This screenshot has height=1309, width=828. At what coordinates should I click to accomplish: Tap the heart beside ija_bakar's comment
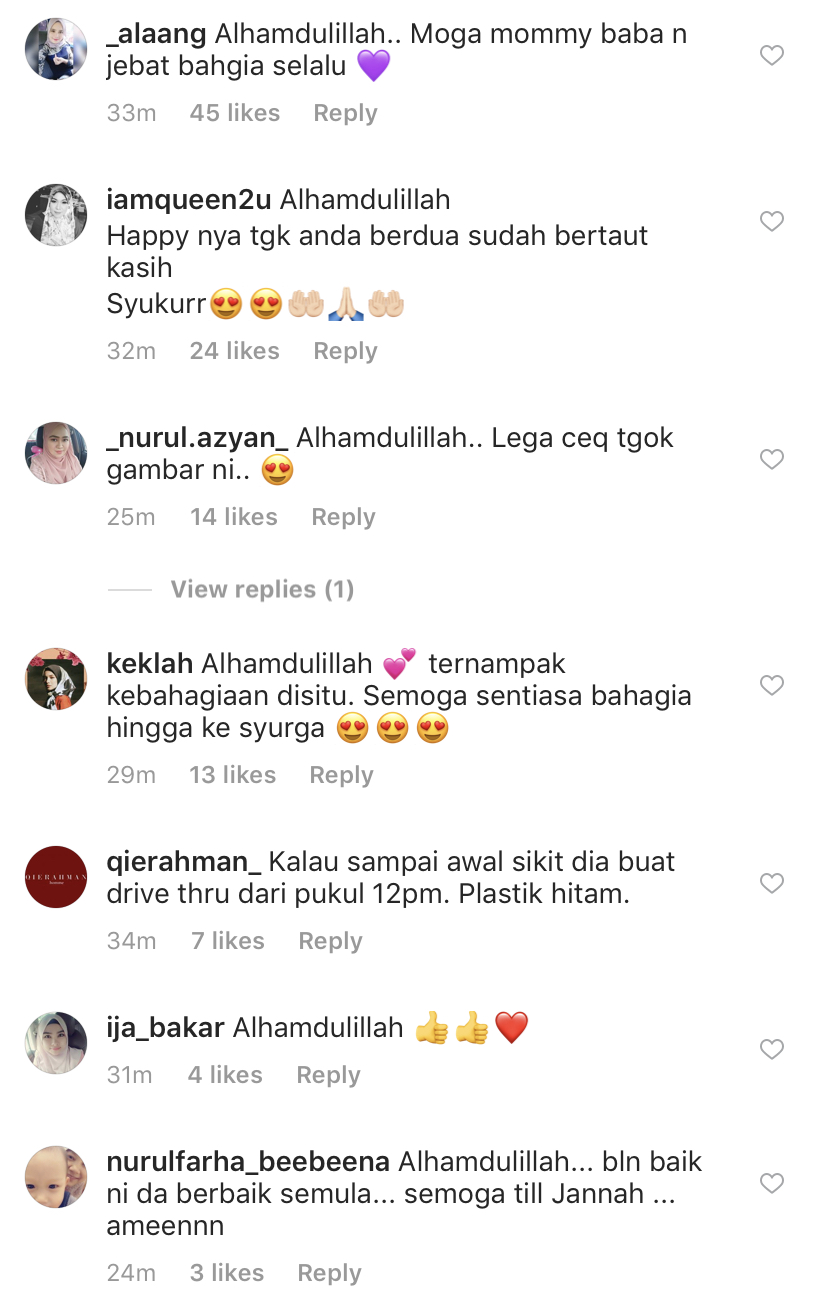772,1049
